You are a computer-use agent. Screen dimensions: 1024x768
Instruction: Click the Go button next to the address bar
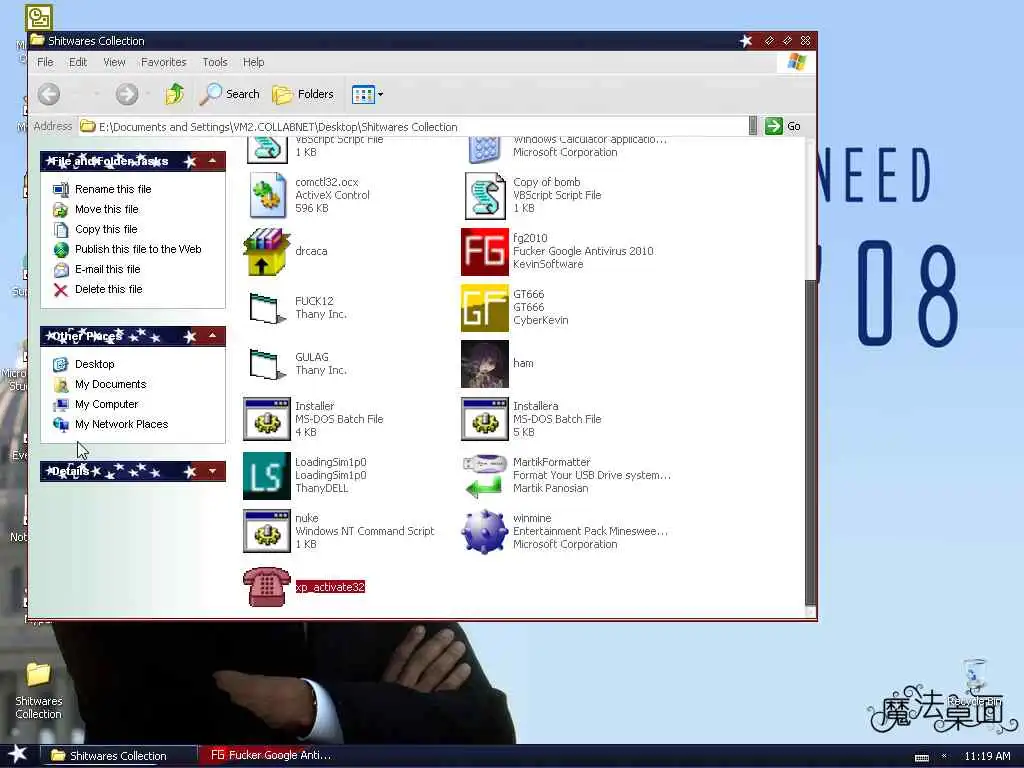782,126
